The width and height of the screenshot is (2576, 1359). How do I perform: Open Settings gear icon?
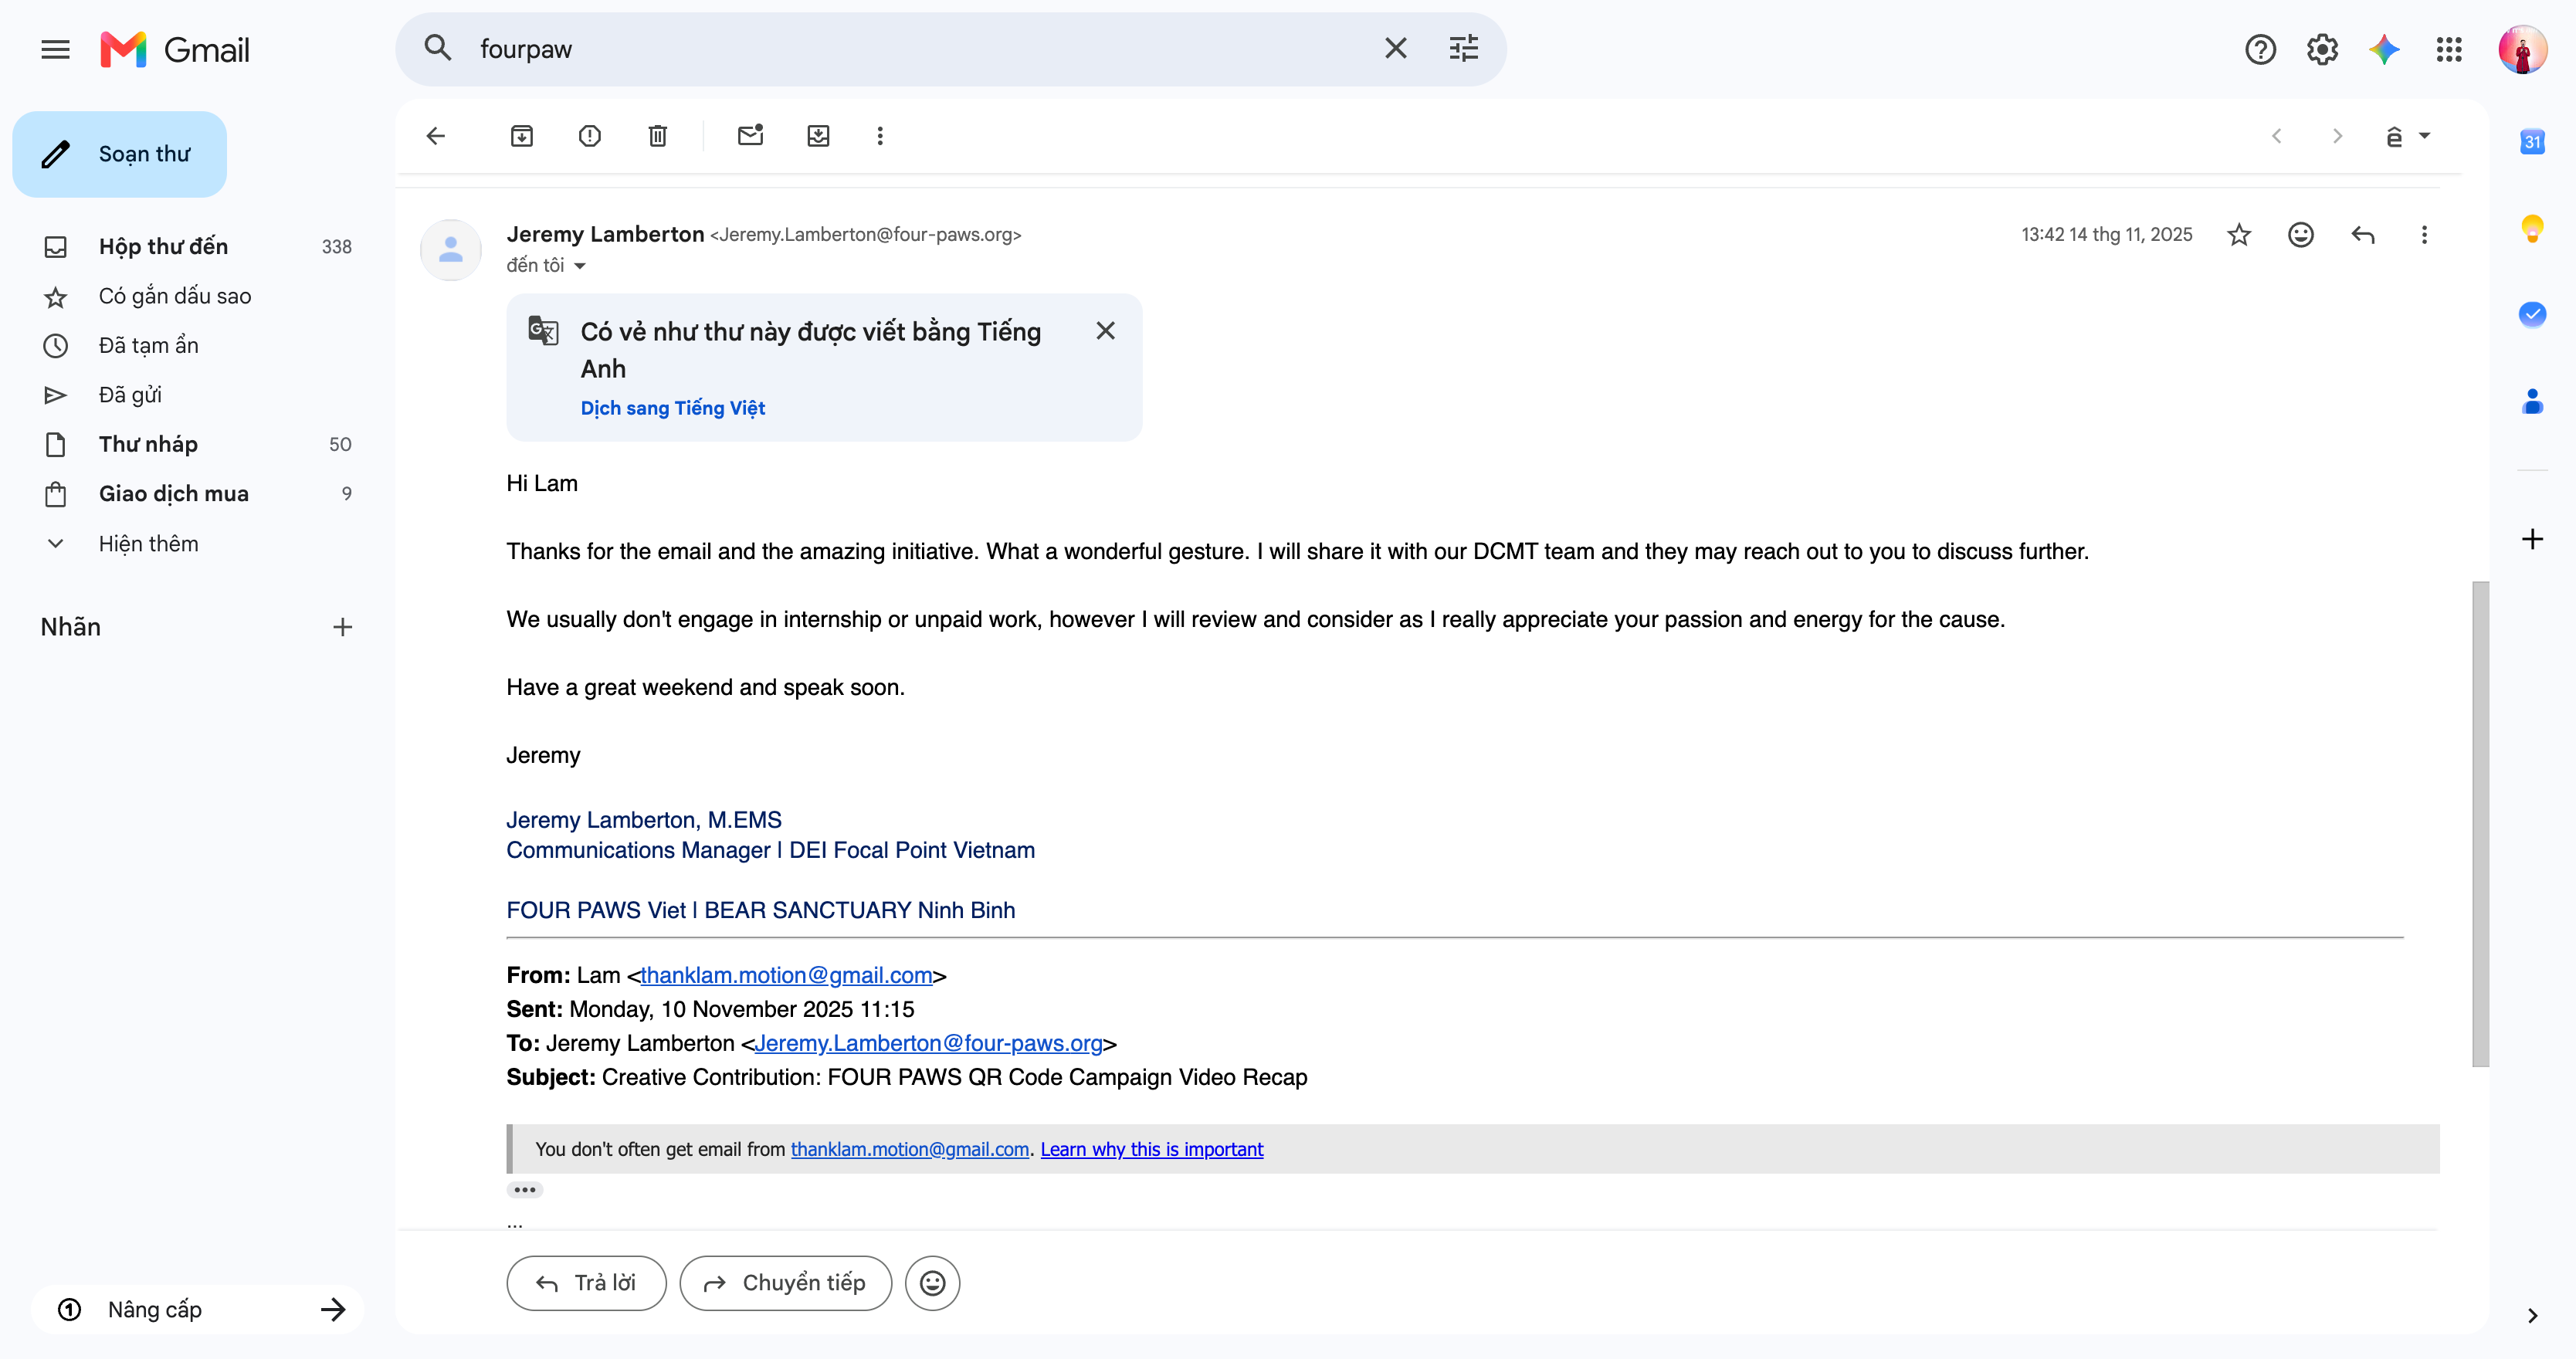2322,49
